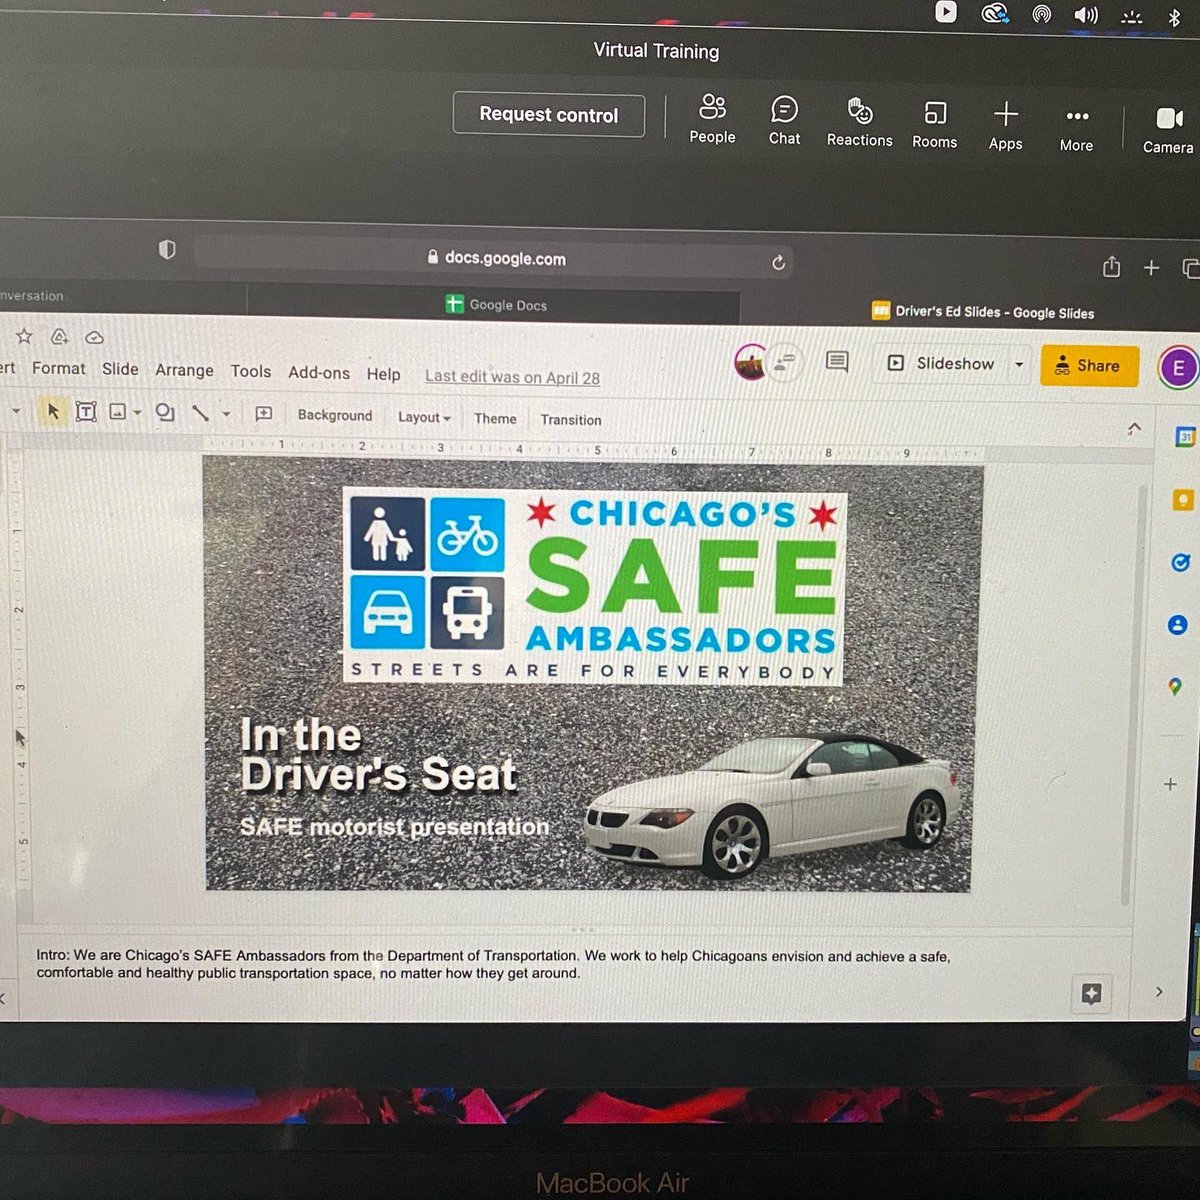The width and height of the screenshot is (1200, 1200).
Task: Click the Insert image tool icon
Action: coord(118,411)
